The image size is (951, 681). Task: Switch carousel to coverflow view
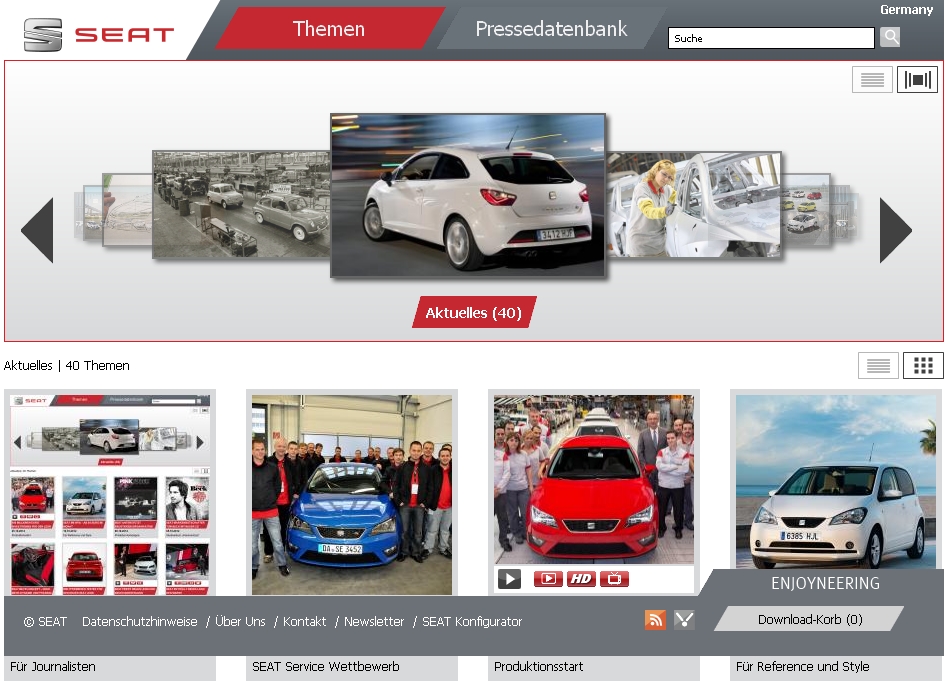pyautogui.click(x=917, y=79)
